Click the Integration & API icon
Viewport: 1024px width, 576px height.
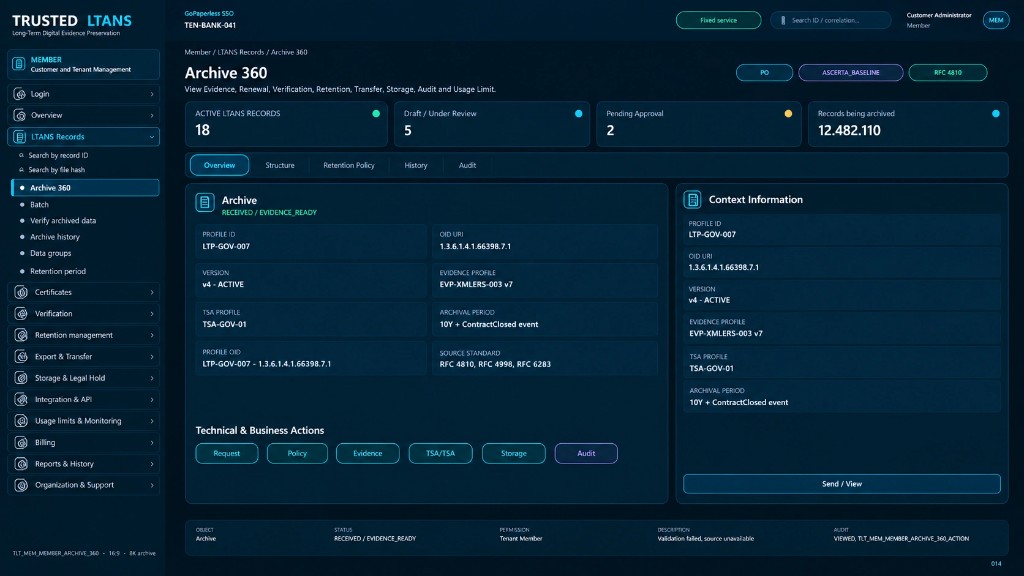pos(22,400)
